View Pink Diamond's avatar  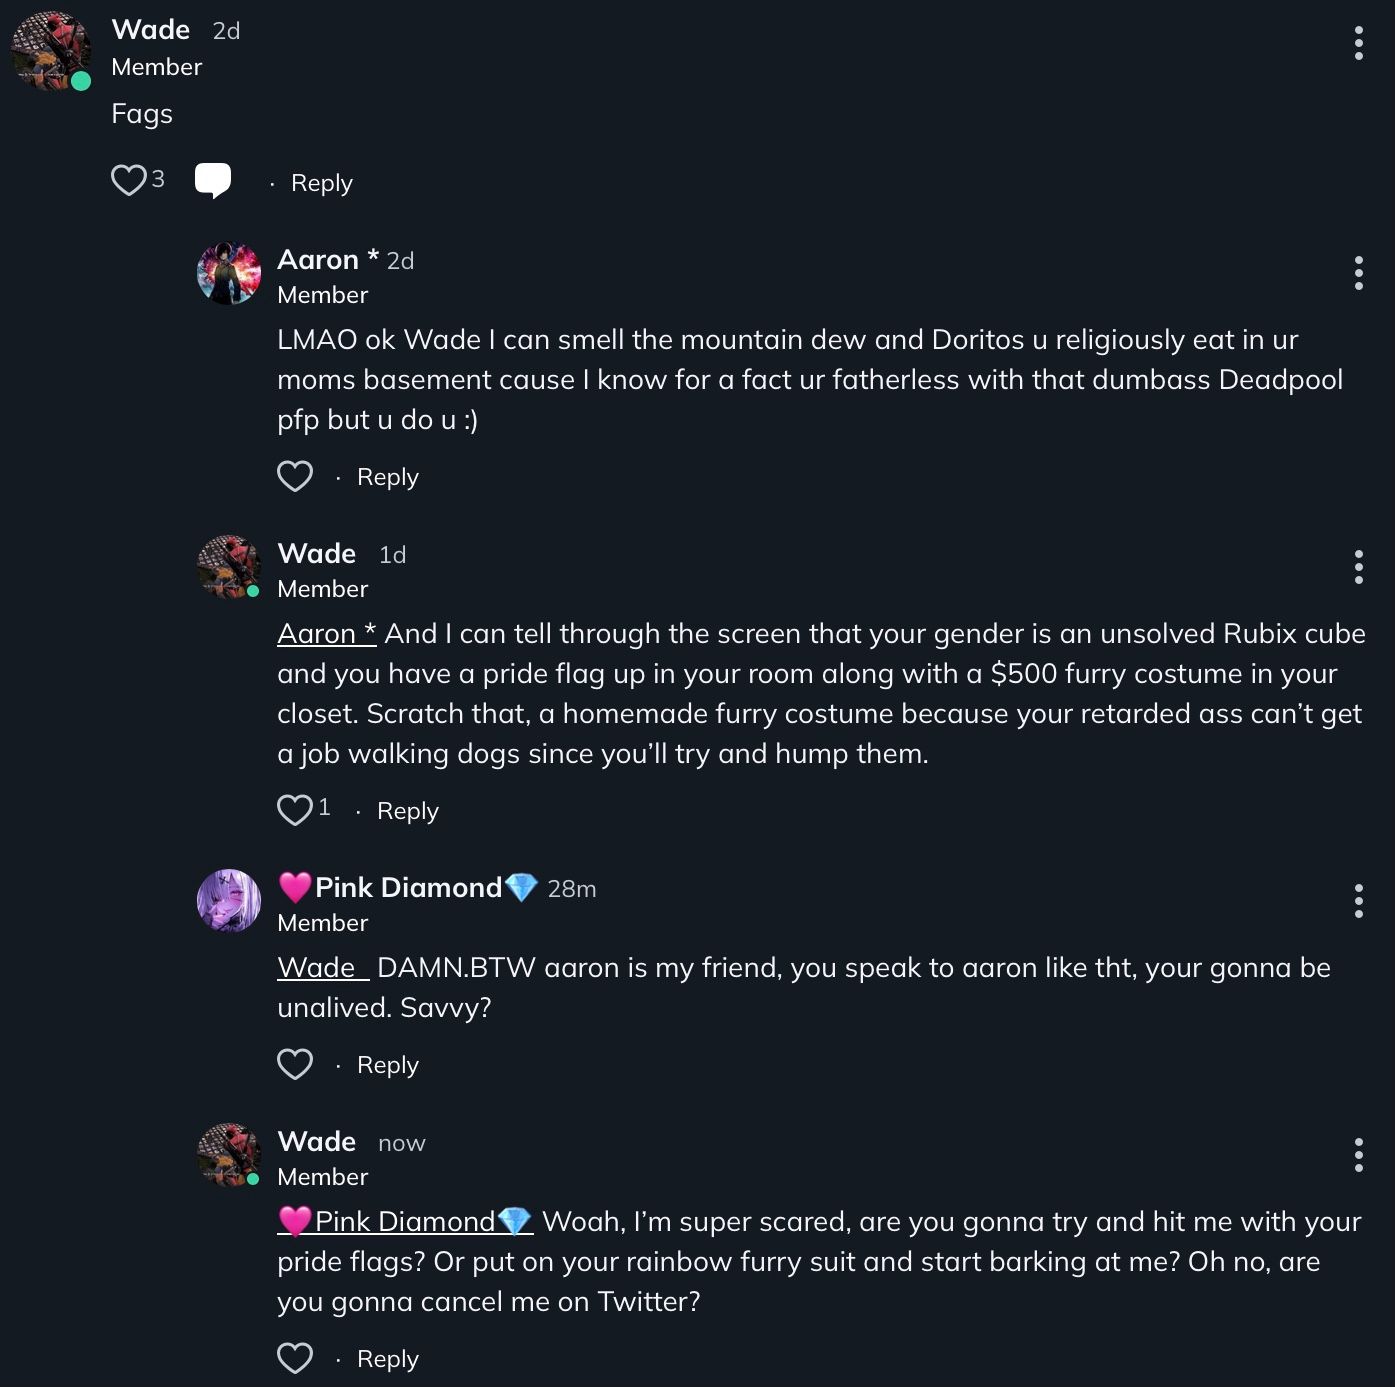coord(229,900)
